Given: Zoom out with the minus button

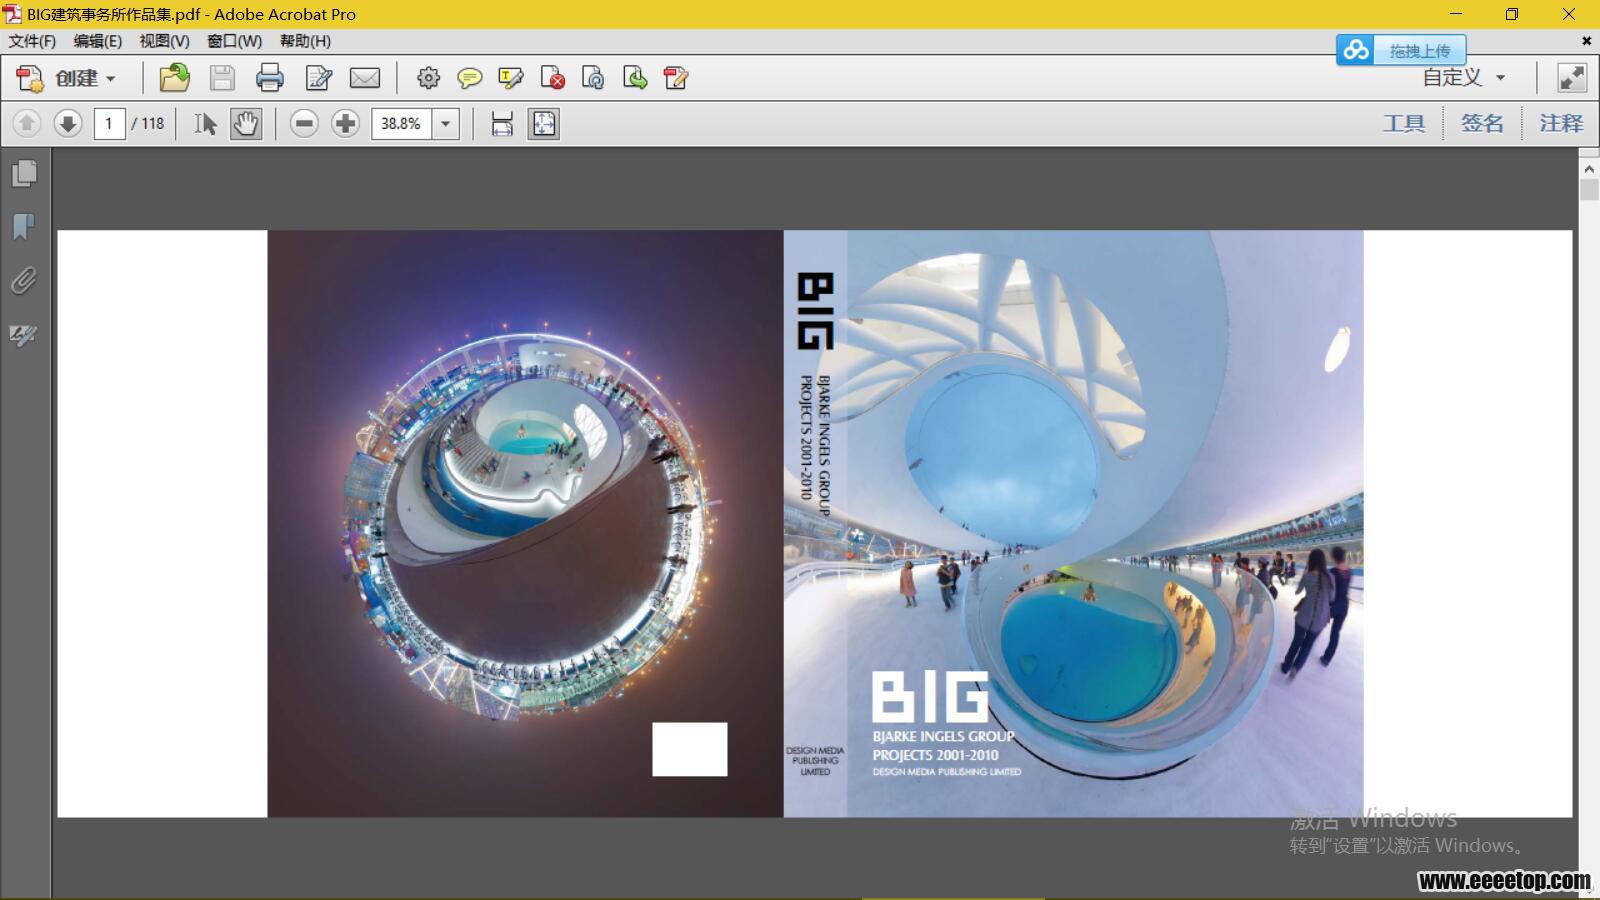Looking at the screenshot, I should [x=304, y=123].
